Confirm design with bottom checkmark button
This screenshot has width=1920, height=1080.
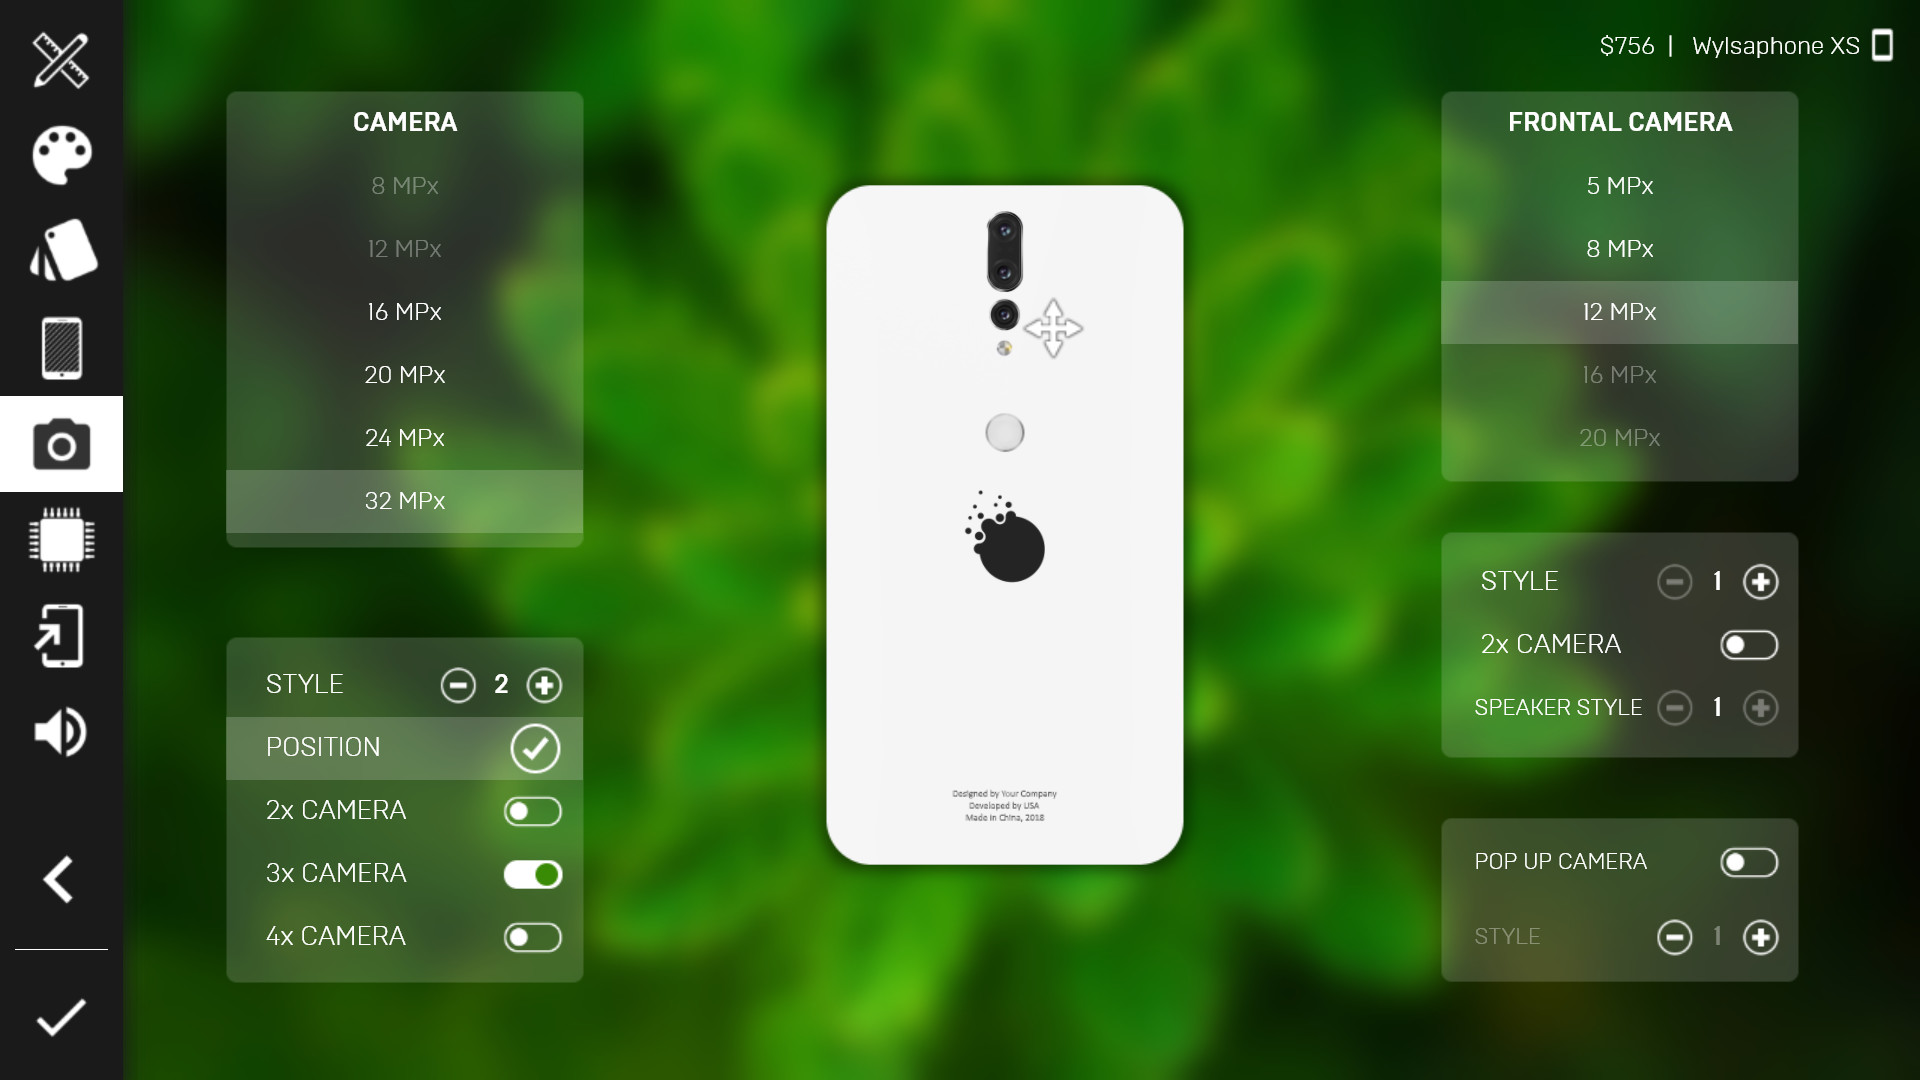61,1015
